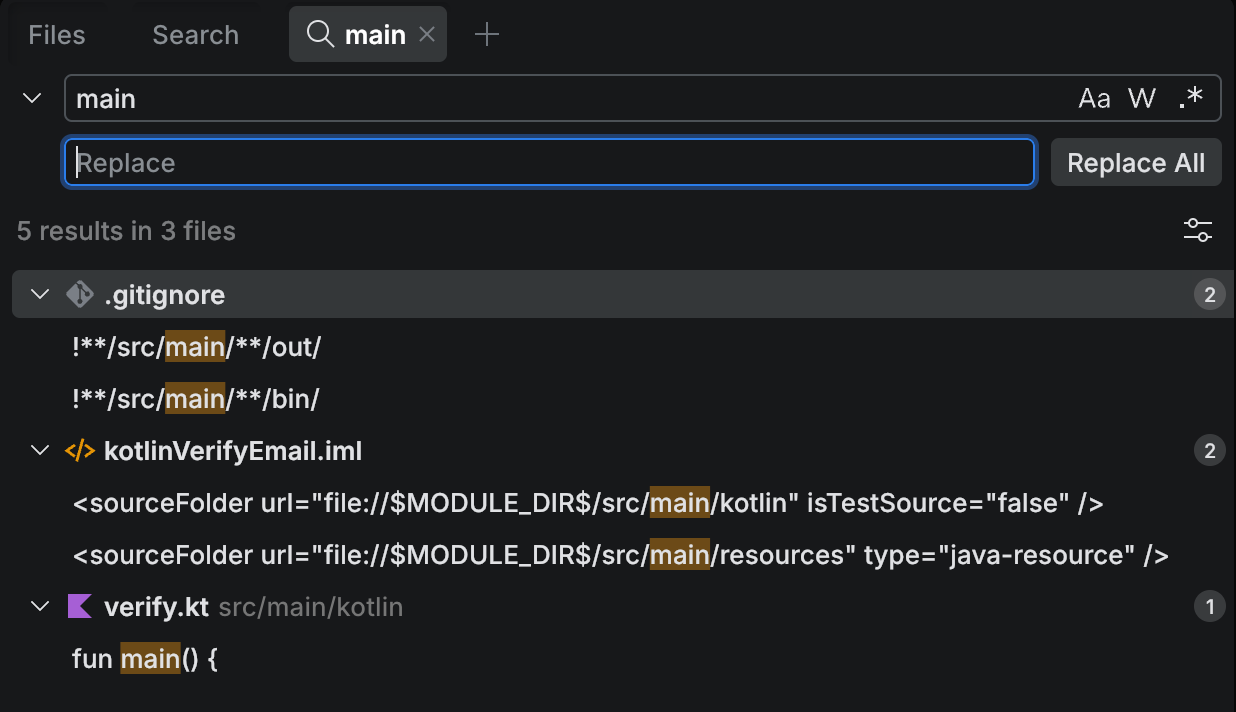Toggle whole-word matching with W
The width and height of the screenshot is (1236, 712).
click(1141, 97)
